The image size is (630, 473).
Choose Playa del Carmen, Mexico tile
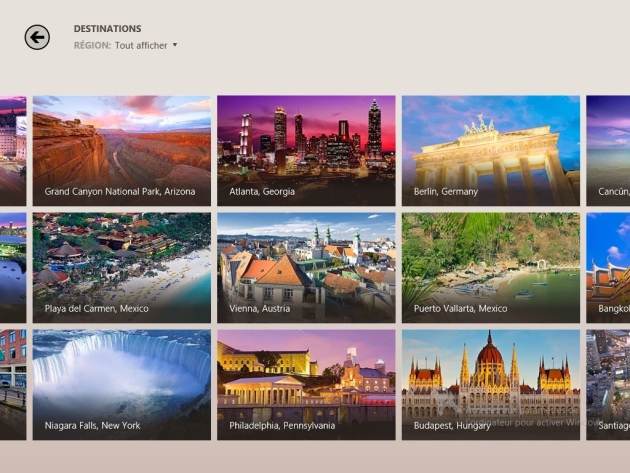pyautogui.click(x=122, y=268)
